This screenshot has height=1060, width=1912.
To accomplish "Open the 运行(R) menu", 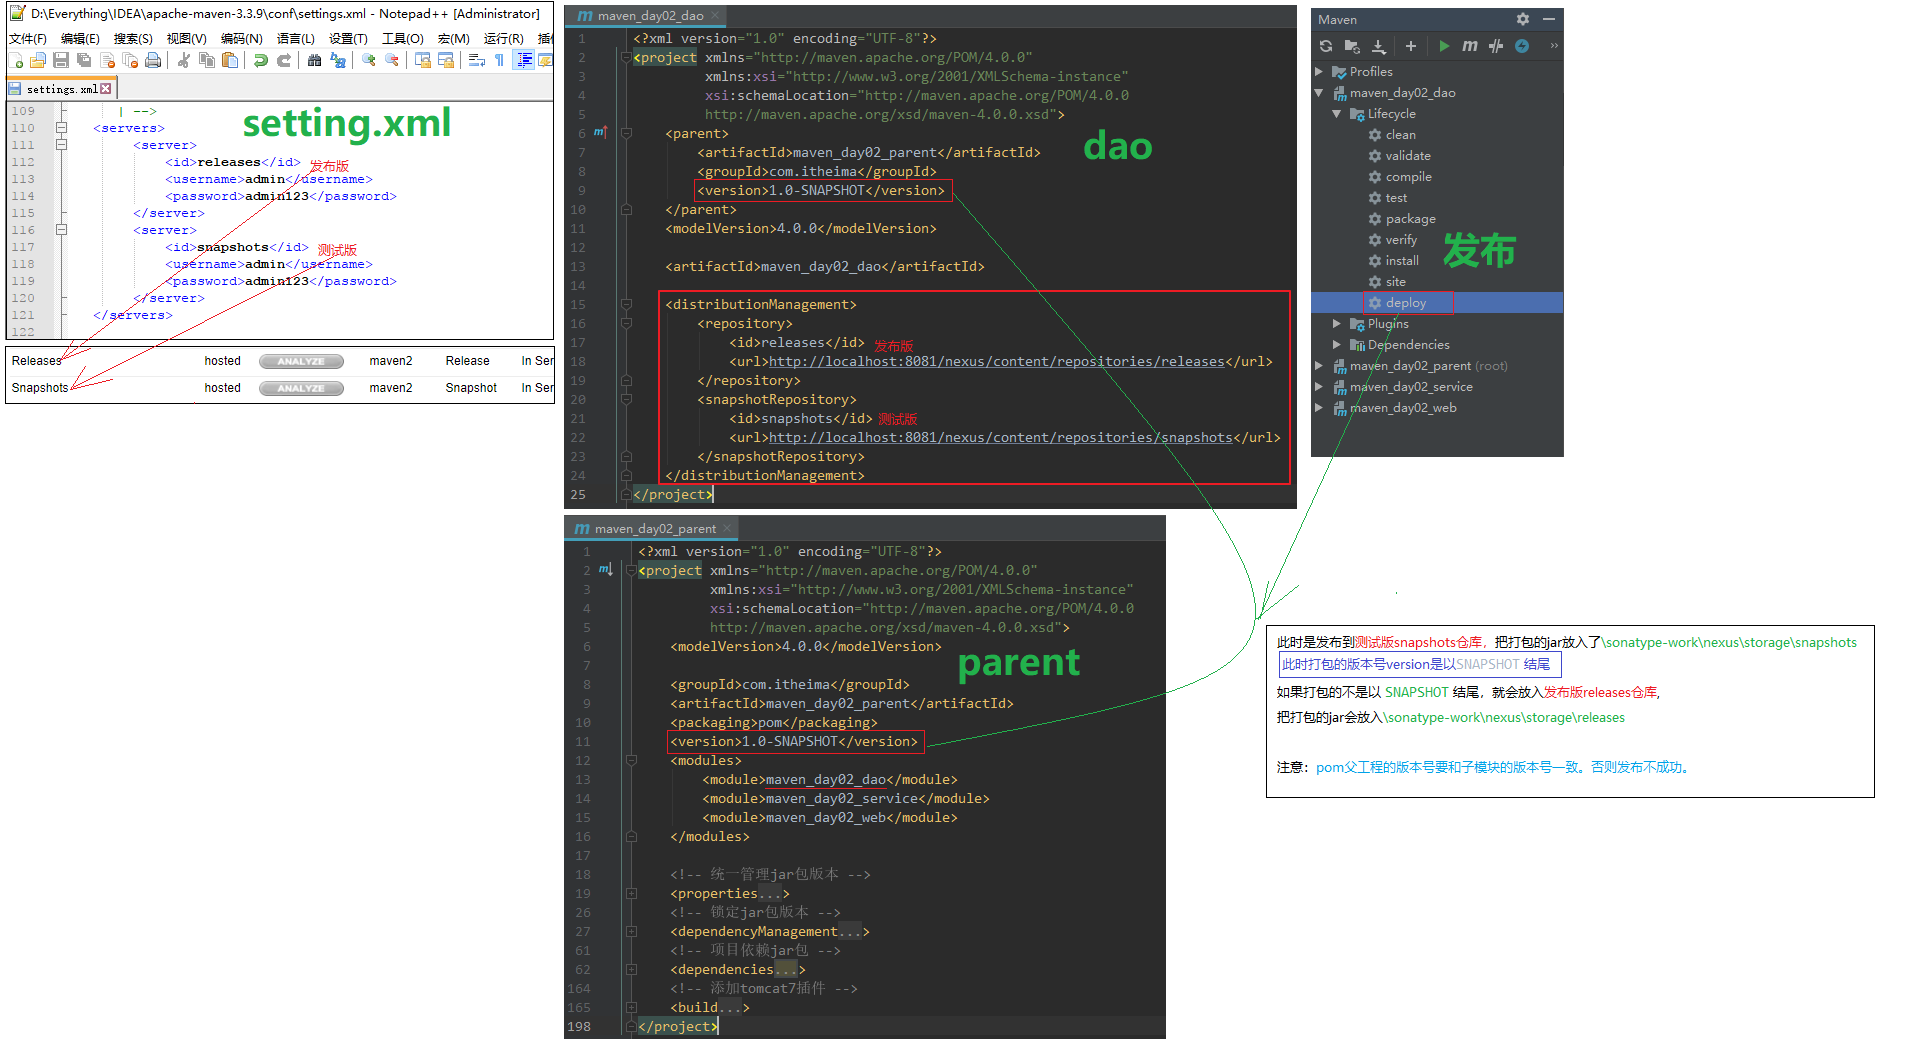I will 503,38.
